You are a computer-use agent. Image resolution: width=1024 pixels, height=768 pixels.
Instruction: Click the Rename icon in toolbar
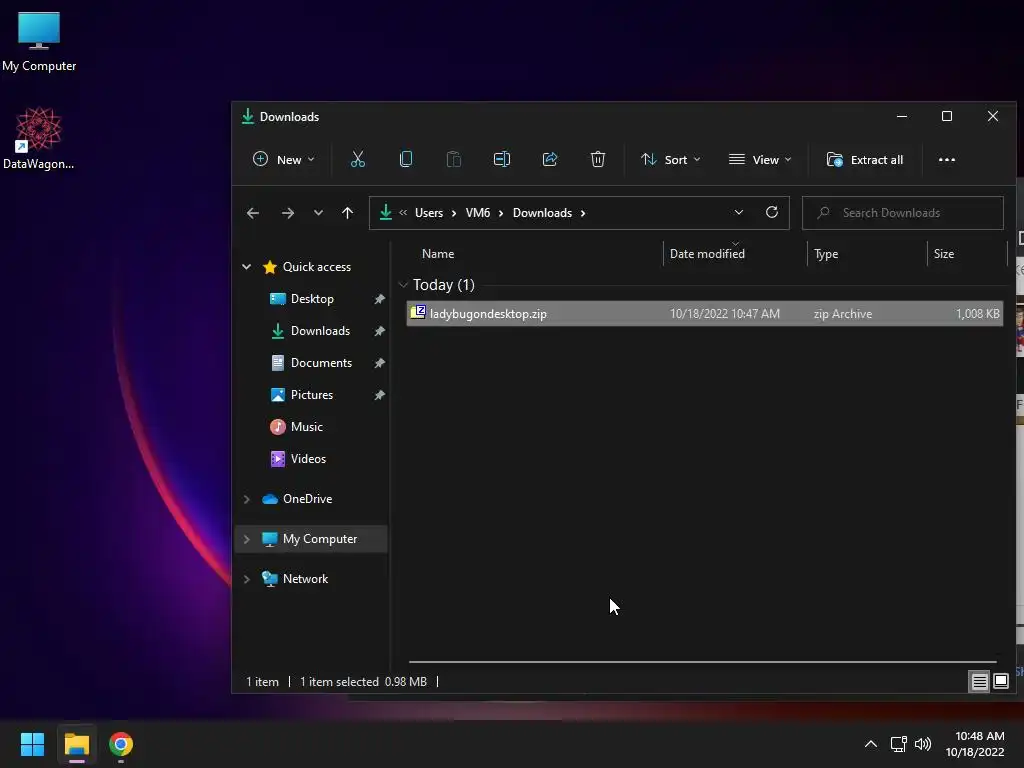(502, 159)
